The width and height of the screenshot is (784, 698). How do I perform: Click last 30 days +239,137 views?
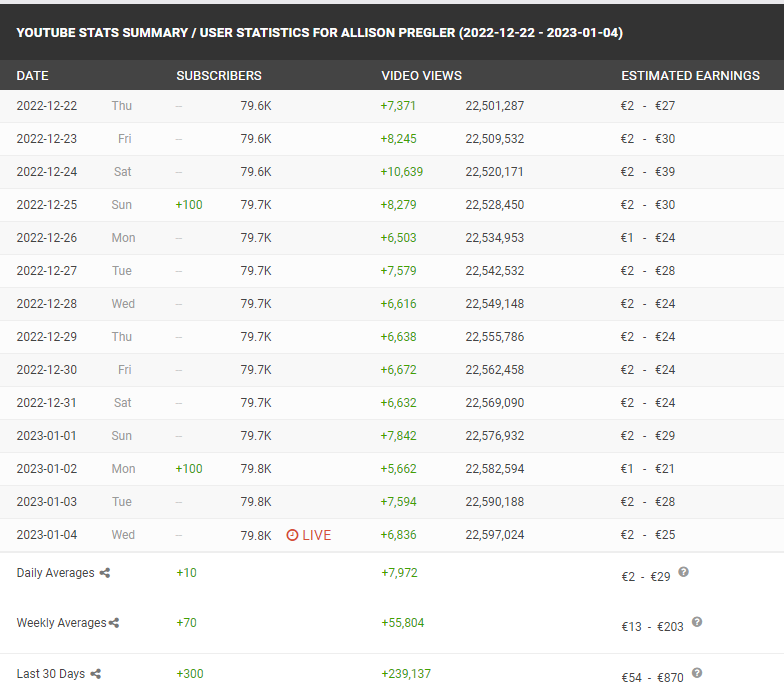tap(406, 674)
